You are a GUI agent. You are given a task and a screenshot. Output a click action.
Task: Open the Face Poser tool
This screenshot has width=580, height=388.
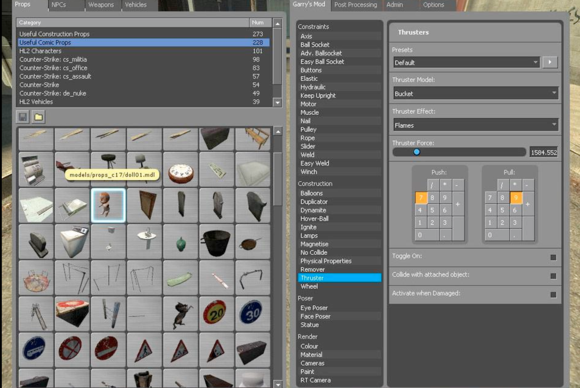(339, 316)
